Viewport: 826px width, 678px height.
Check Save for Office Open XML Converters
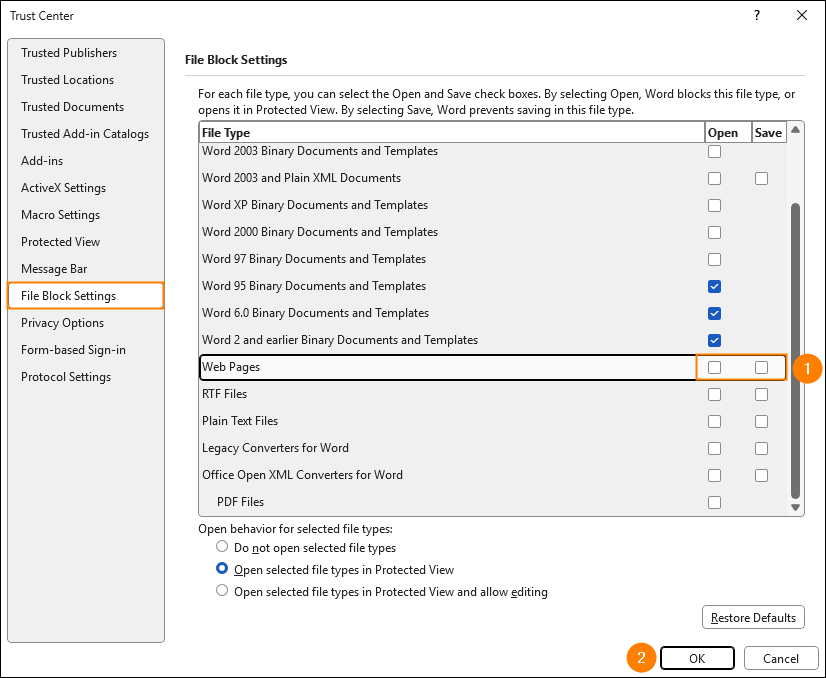(761, 475)
